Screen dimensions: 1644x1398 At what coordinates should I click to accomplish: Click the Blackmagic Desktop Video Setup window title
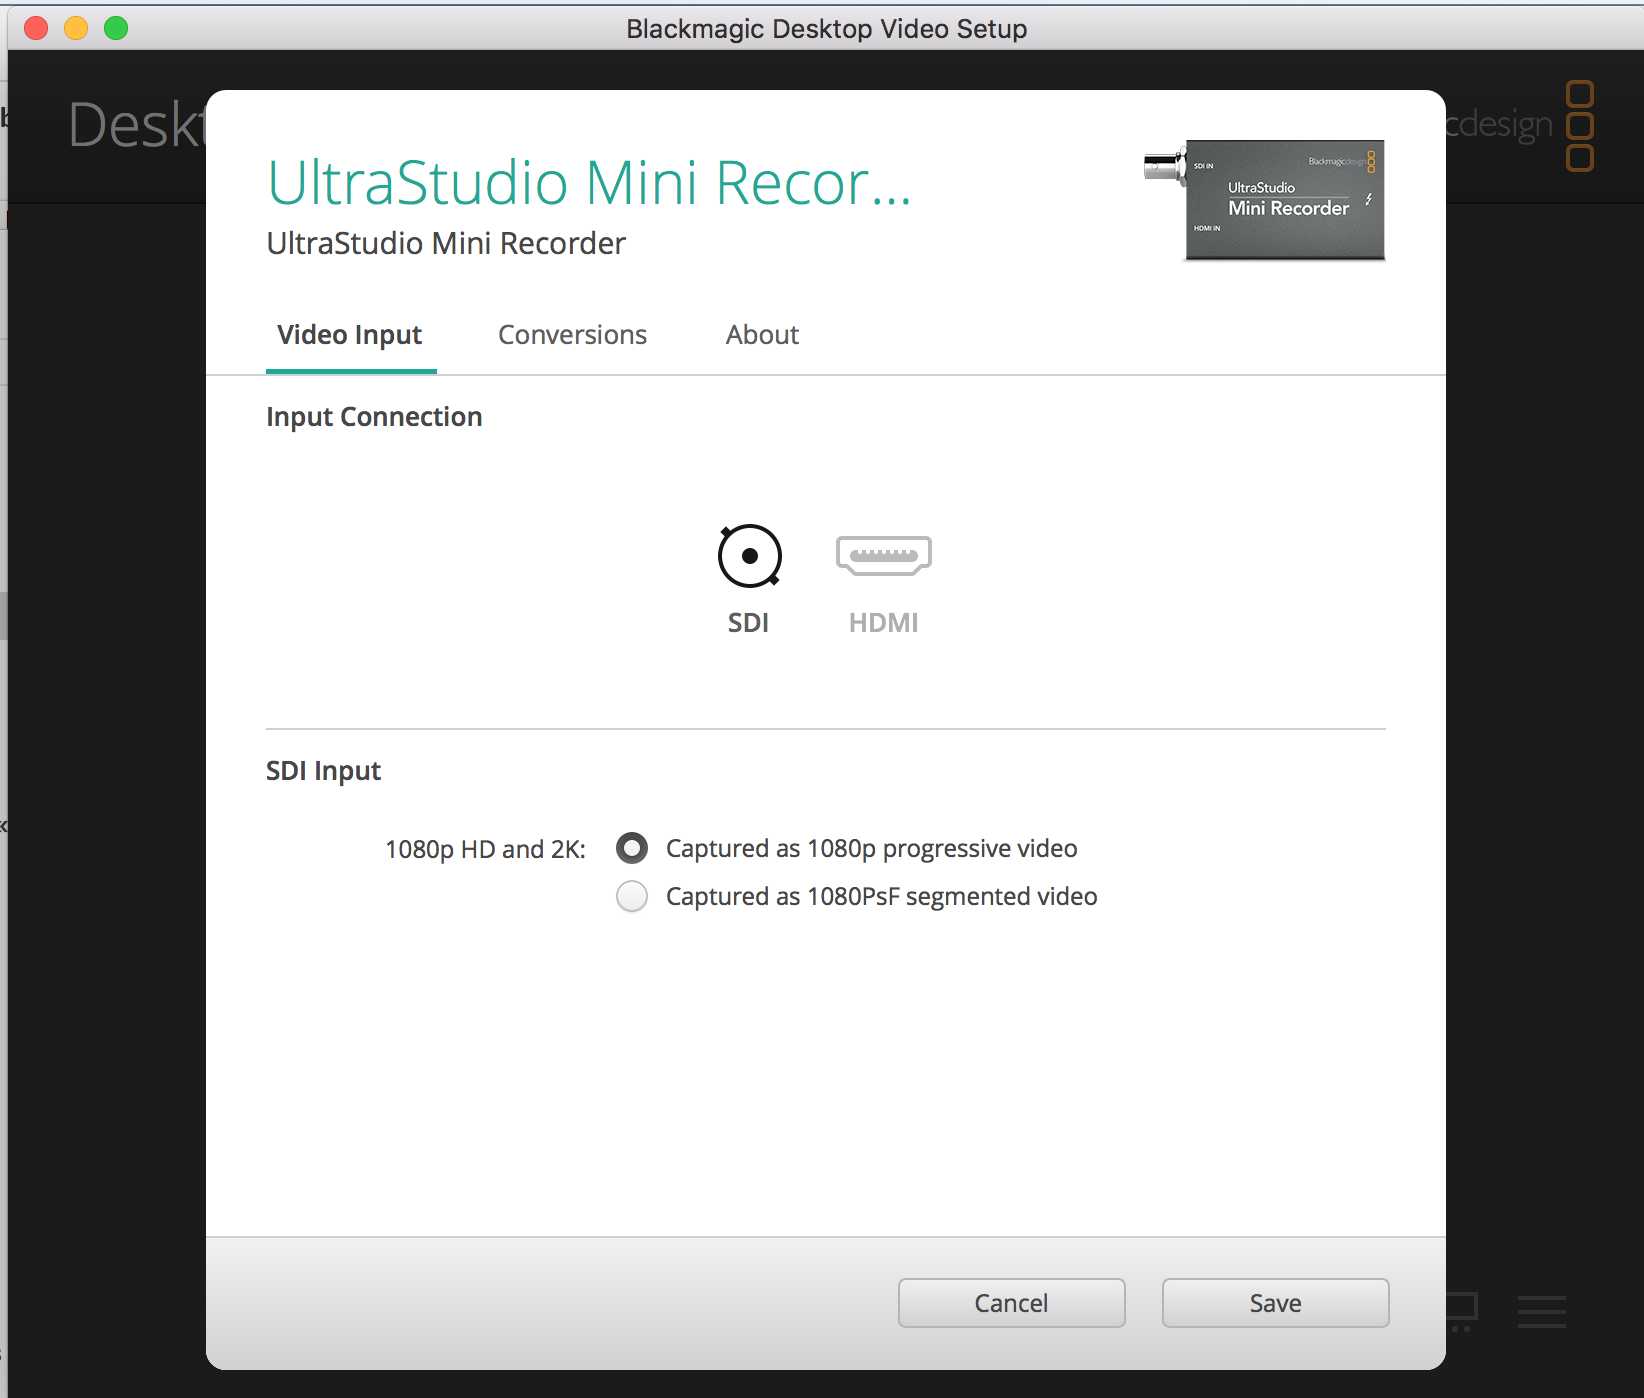click(826, 29)
